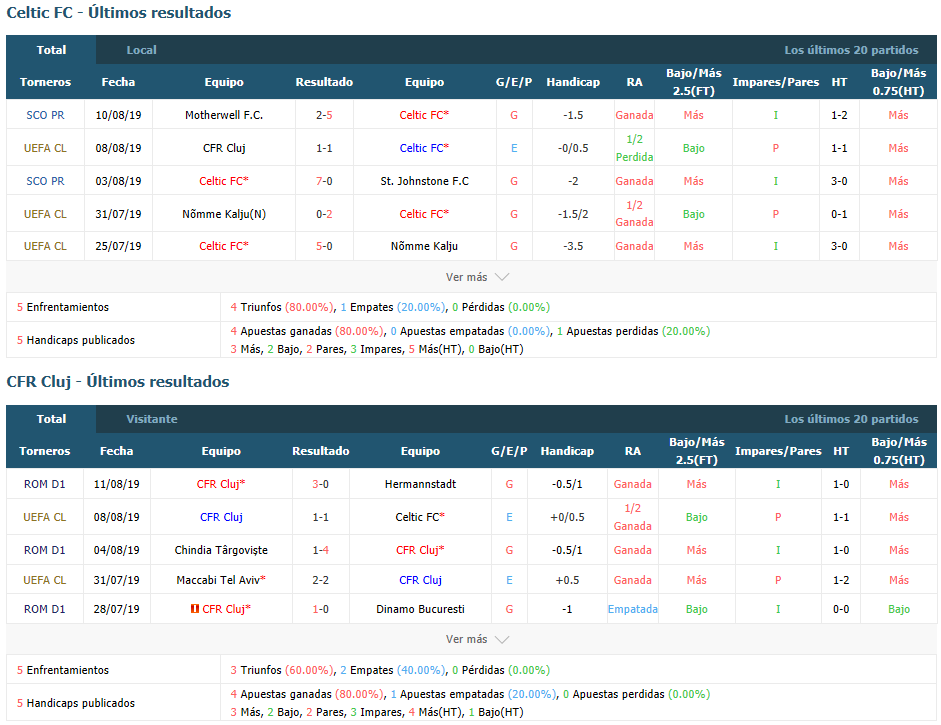Select the Total tab in CFR Cluj section
941x725 pixels.
(51, 419)
